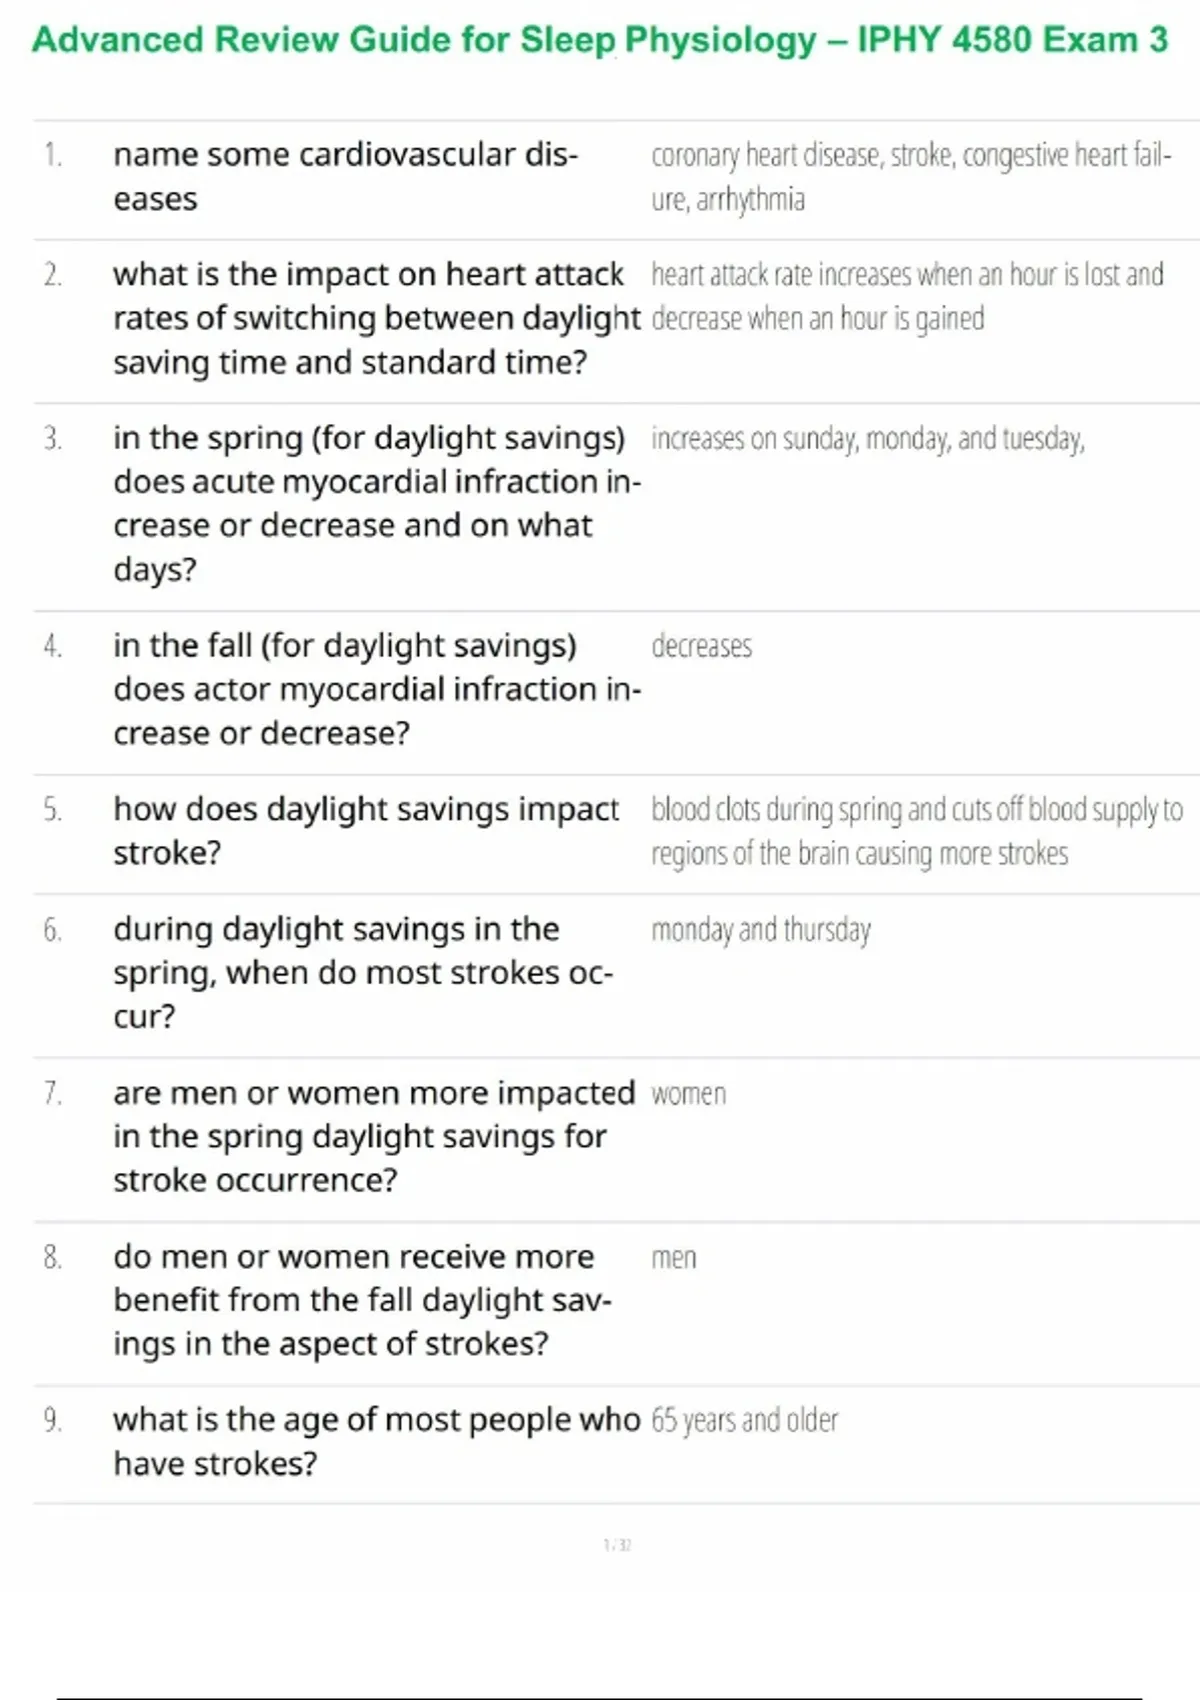
Task: Select the answer 'men'
Action: [673, 1258]
